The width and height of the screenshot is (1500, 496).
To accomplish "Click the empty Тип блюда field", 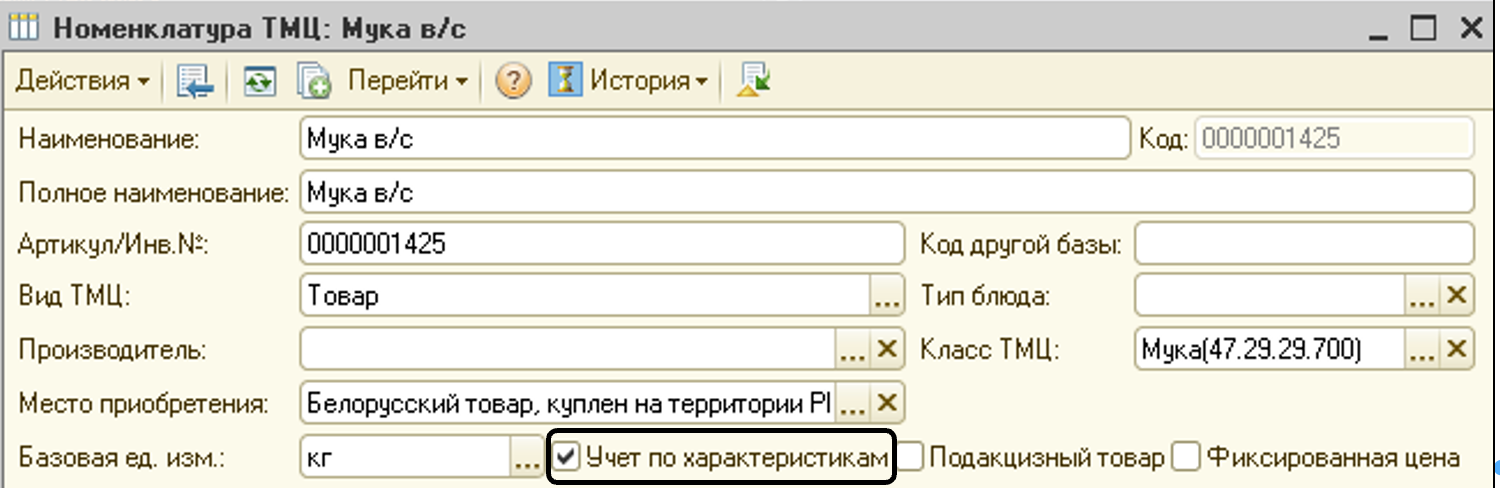I will click(x=1271, y=296).
